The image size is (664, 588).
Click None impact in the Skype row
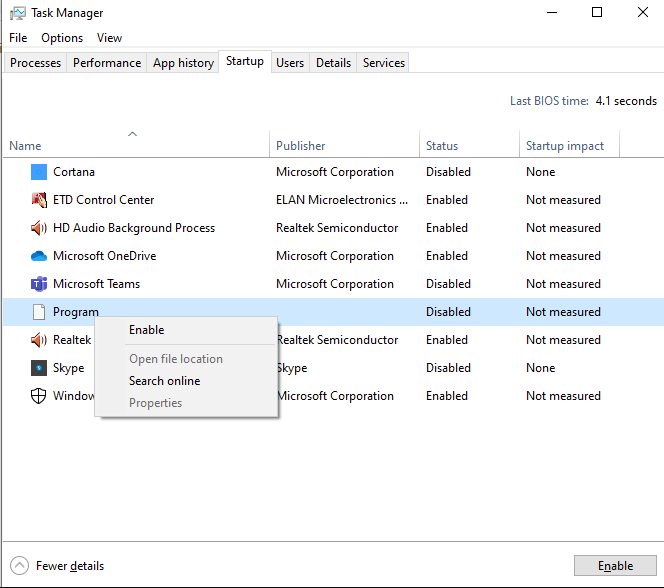[540, 368]
